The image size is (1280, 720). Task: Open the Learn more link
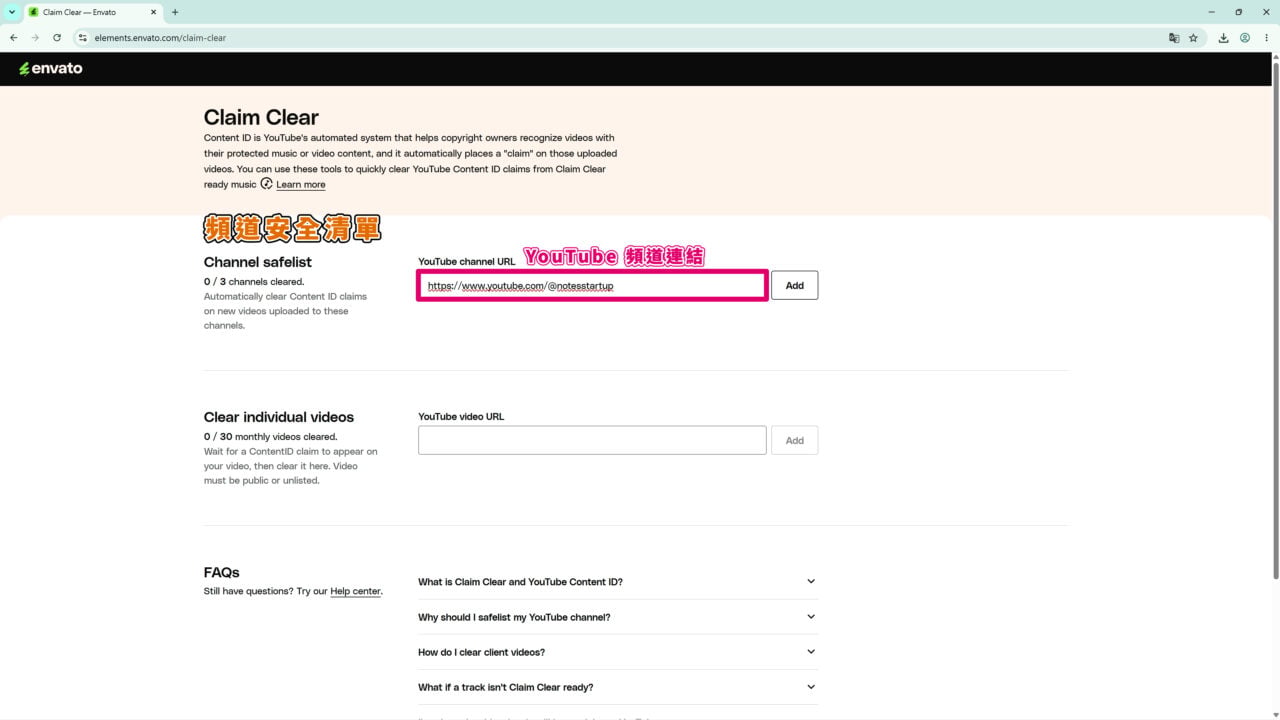[300, 184]
